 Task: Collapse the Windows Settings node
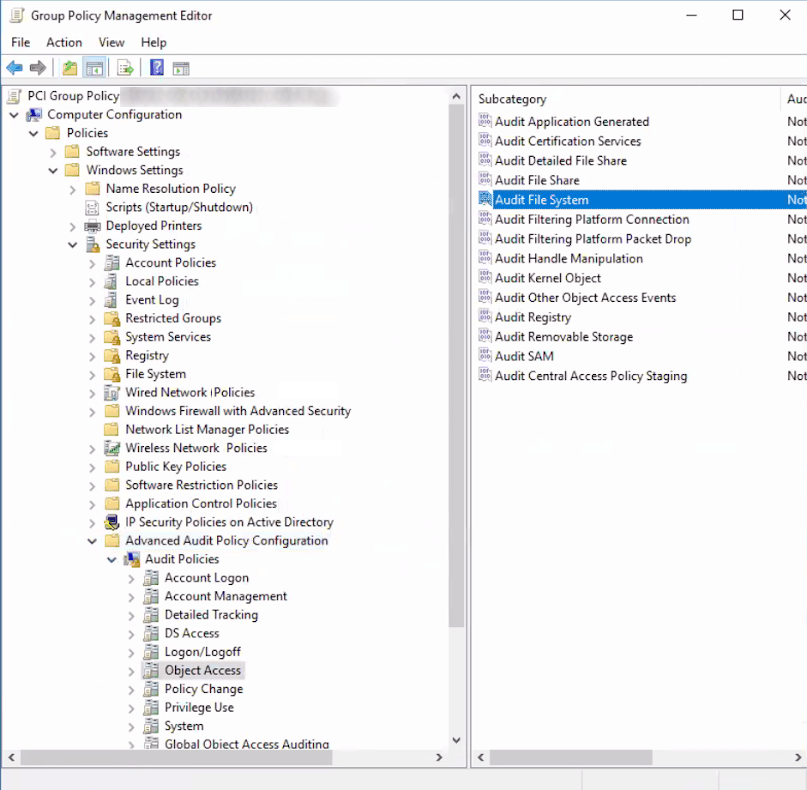(x=53, y=170)
